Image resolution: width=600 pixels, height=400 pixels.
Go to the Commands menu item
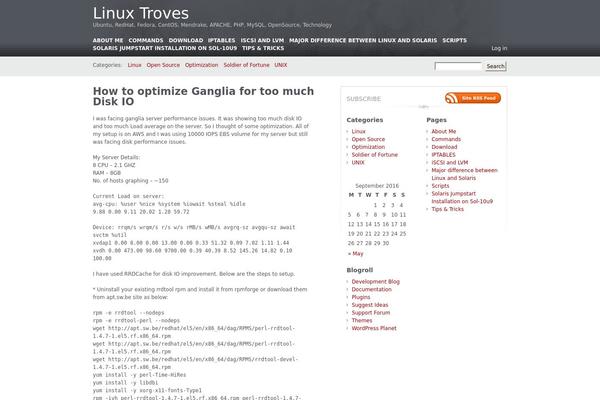click(146, 40)
